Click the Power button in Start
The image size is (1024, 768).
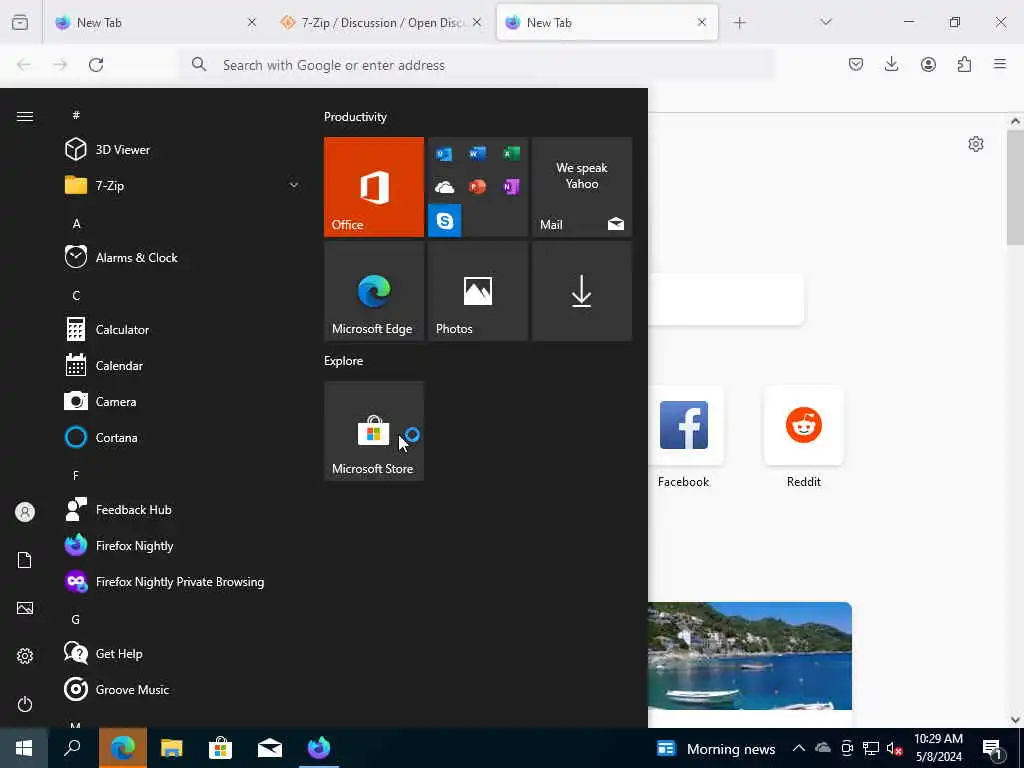click(25, 704)
